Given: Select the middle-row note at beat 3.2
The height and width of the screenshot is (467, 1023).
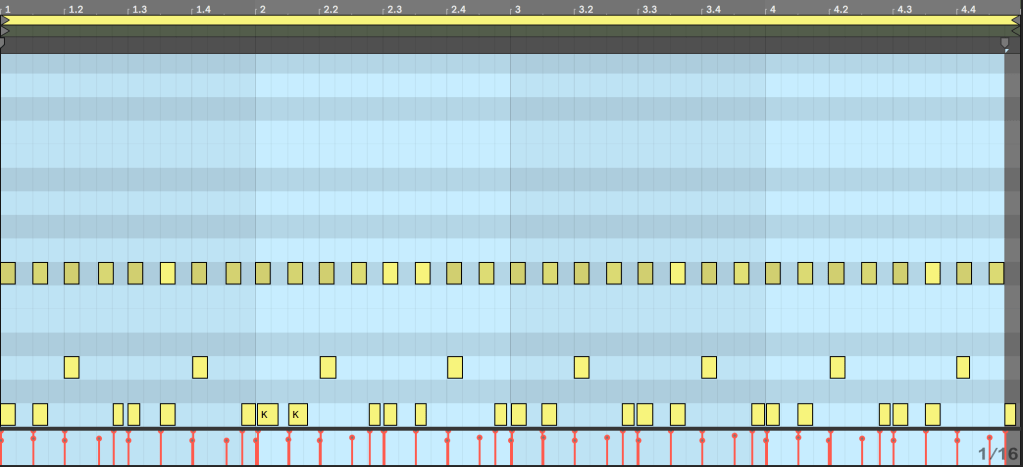Looking at the screenshot, I should 582,367.
